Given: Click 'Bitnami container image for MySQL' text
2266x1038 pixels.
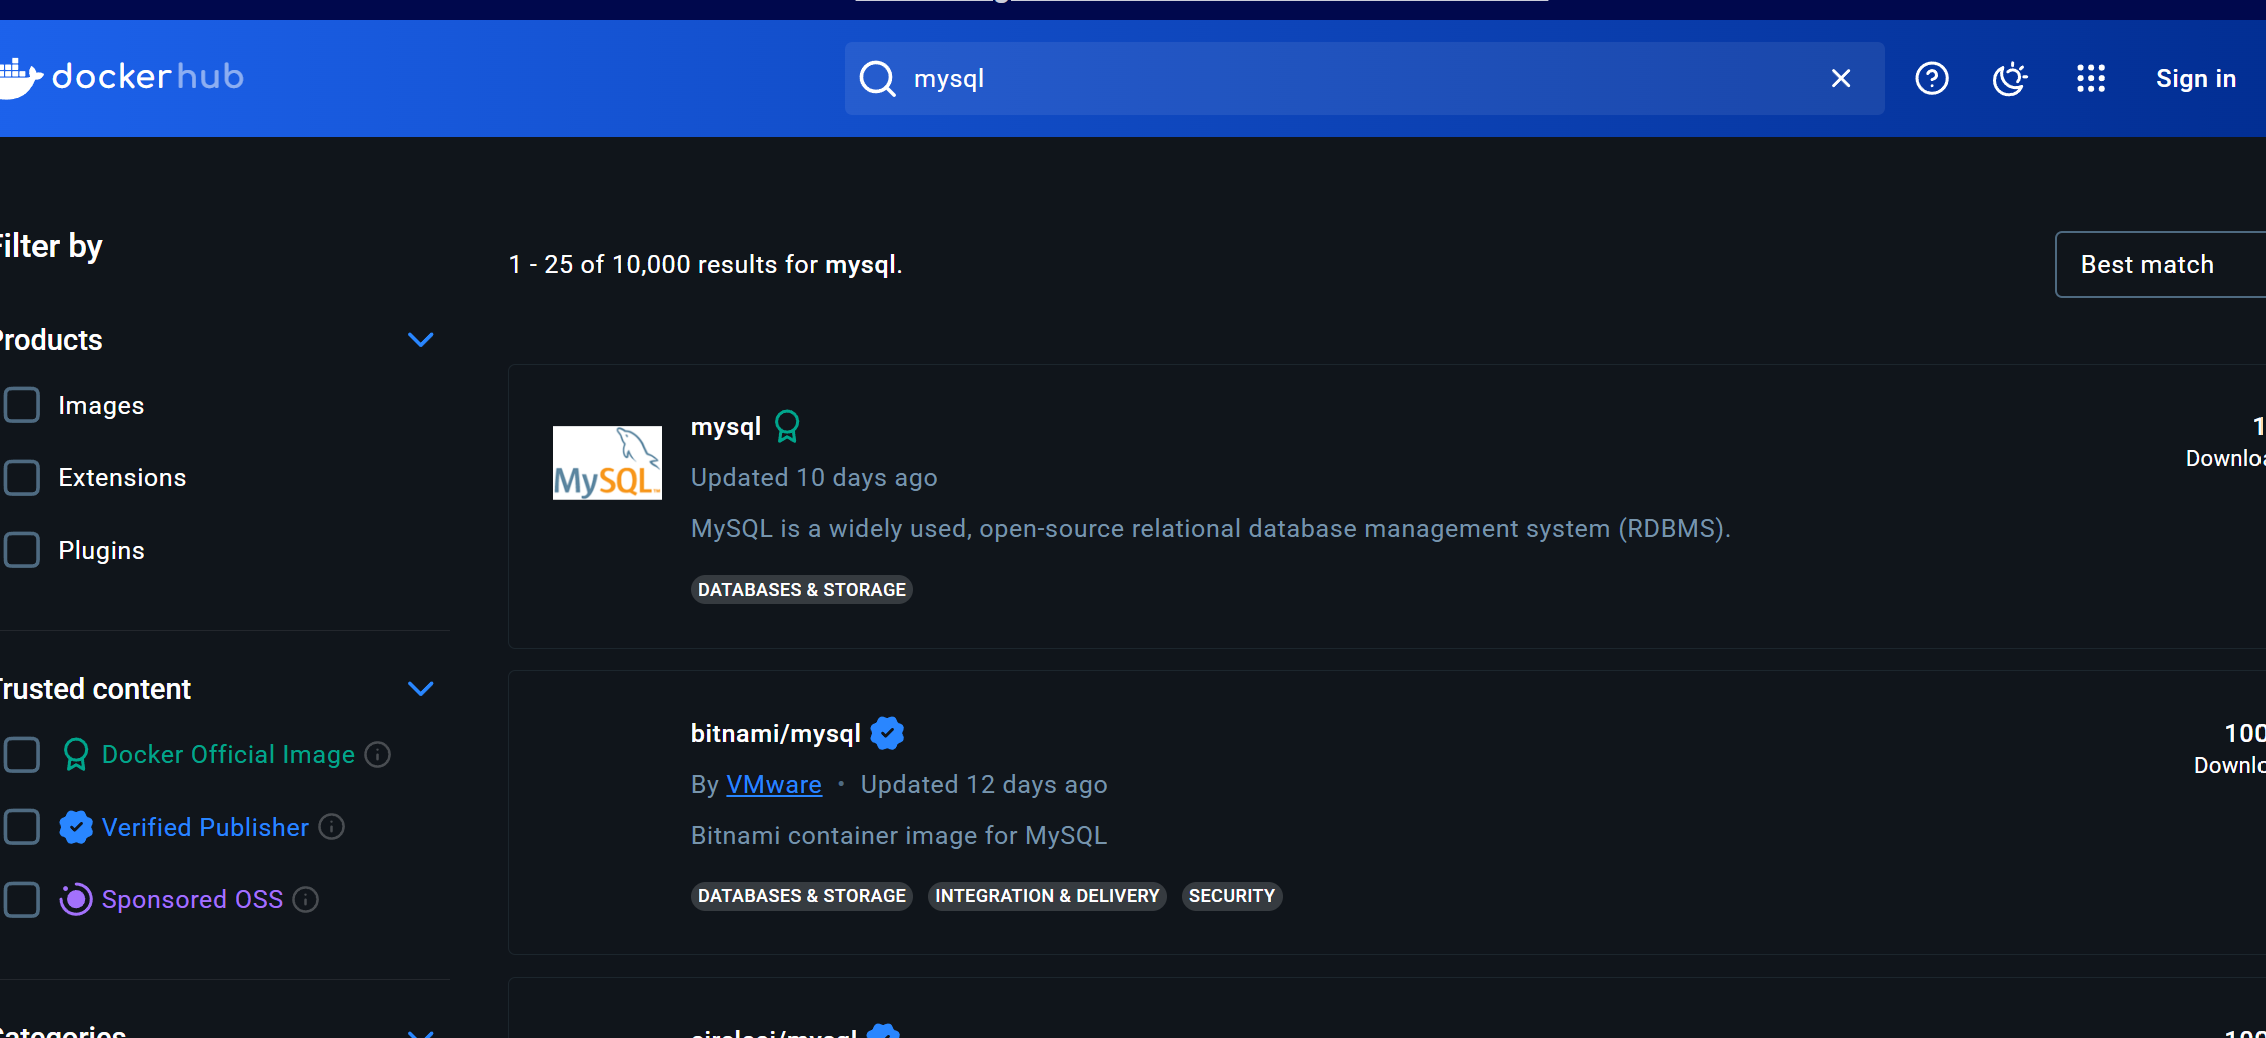Looking at the screenshot, I should pyautogui.click(x=899, y=835).
